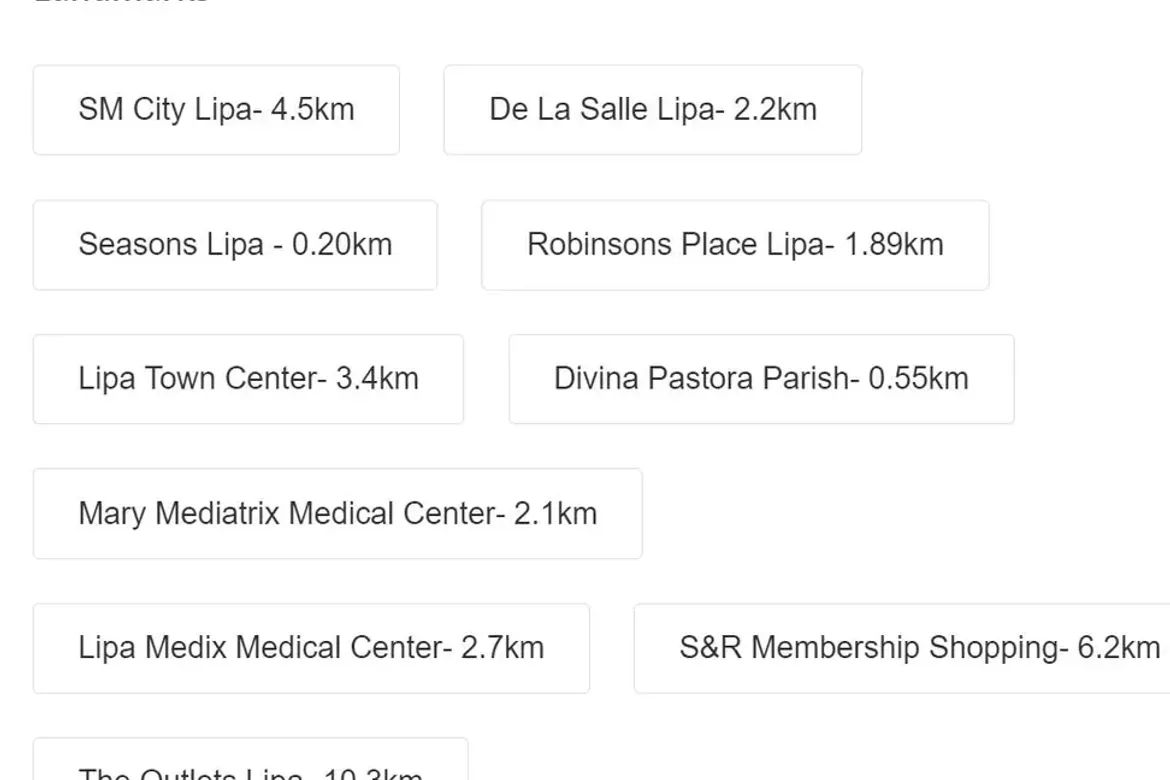Open the Robinsons Place Lipa 1.89km tag
This screenshot has width=1170, height=780.
pyautogui.click(x=735, y=245)
